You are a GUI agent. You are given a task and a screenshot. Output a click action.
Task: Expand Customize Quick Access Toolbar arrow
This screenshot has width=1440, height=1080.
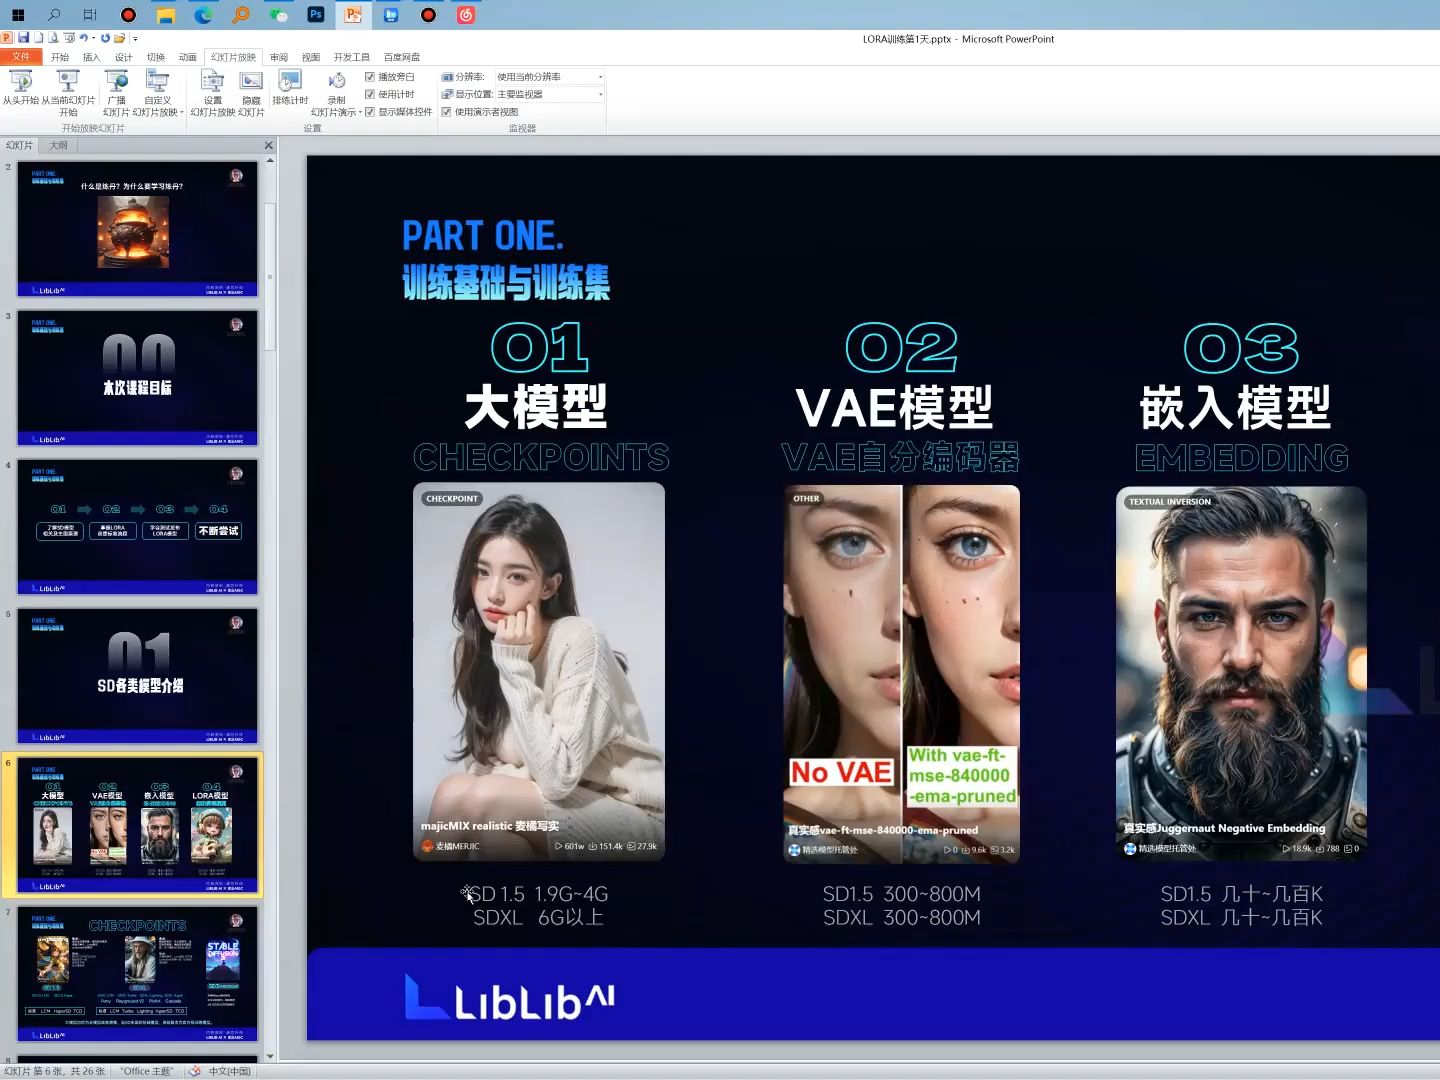click(x=135, y=39)
